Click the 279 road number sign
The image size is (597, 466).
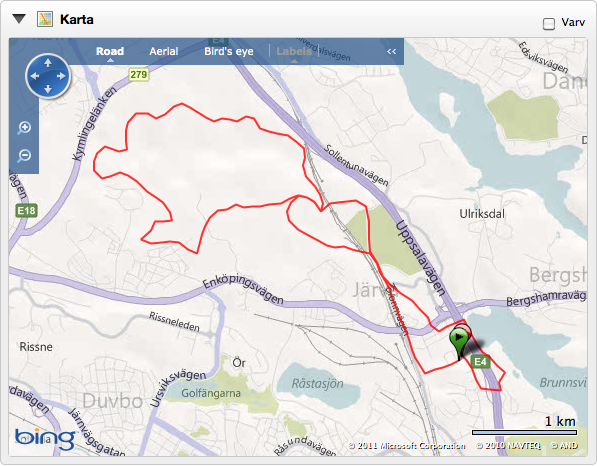coord(139,74)
